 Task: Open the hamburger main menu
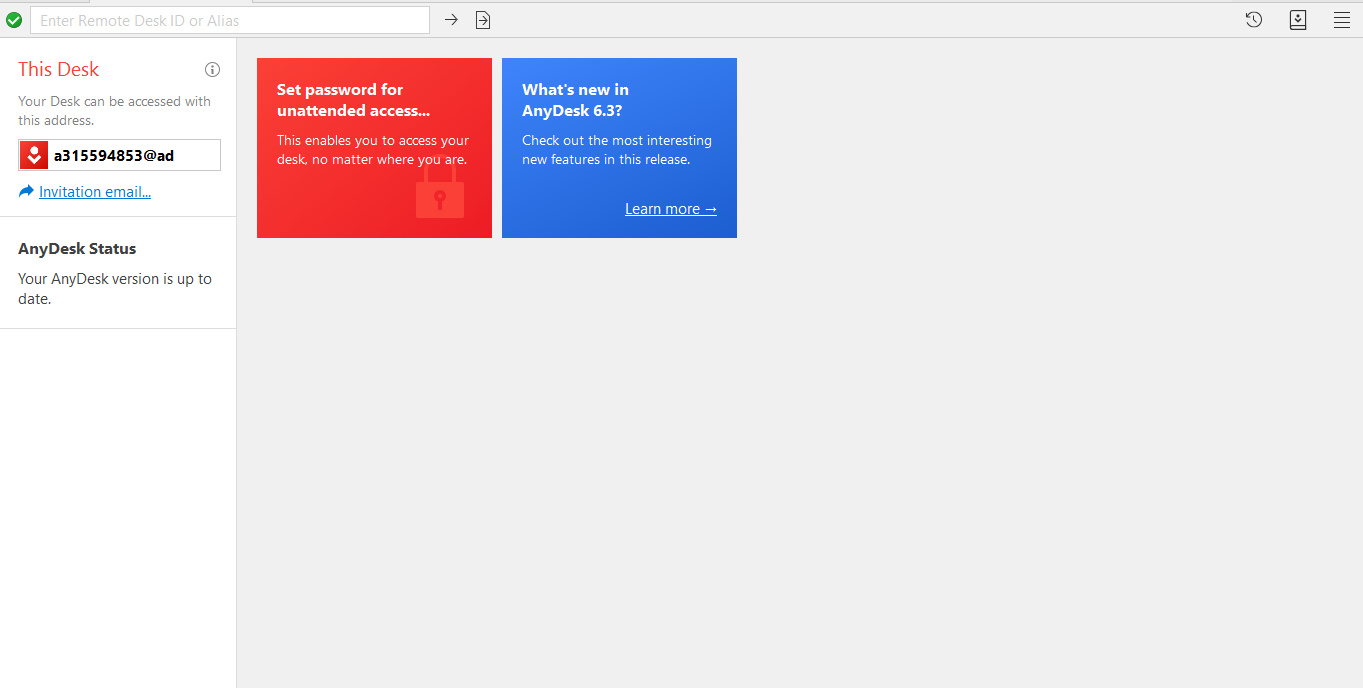(x=1342, y=20)
